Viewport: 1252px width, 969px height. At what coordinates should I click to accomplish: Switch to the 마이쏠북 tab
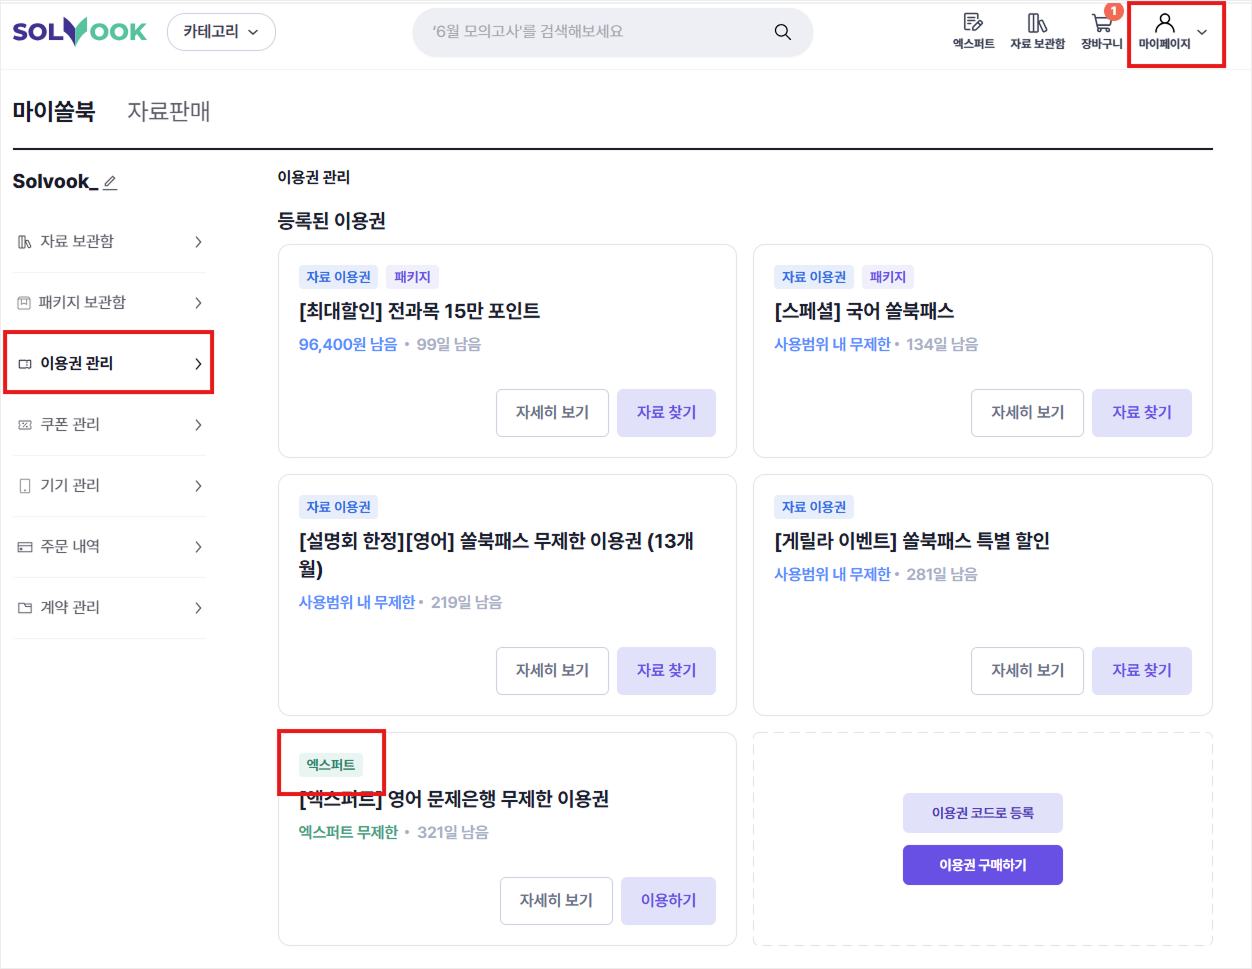tap(54, 111)
